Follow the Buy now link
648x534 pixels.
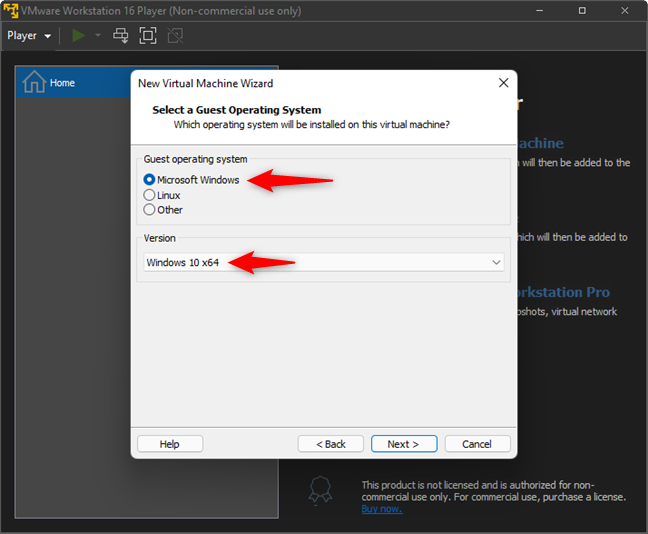pyautogui.click(x=381, y=509)
